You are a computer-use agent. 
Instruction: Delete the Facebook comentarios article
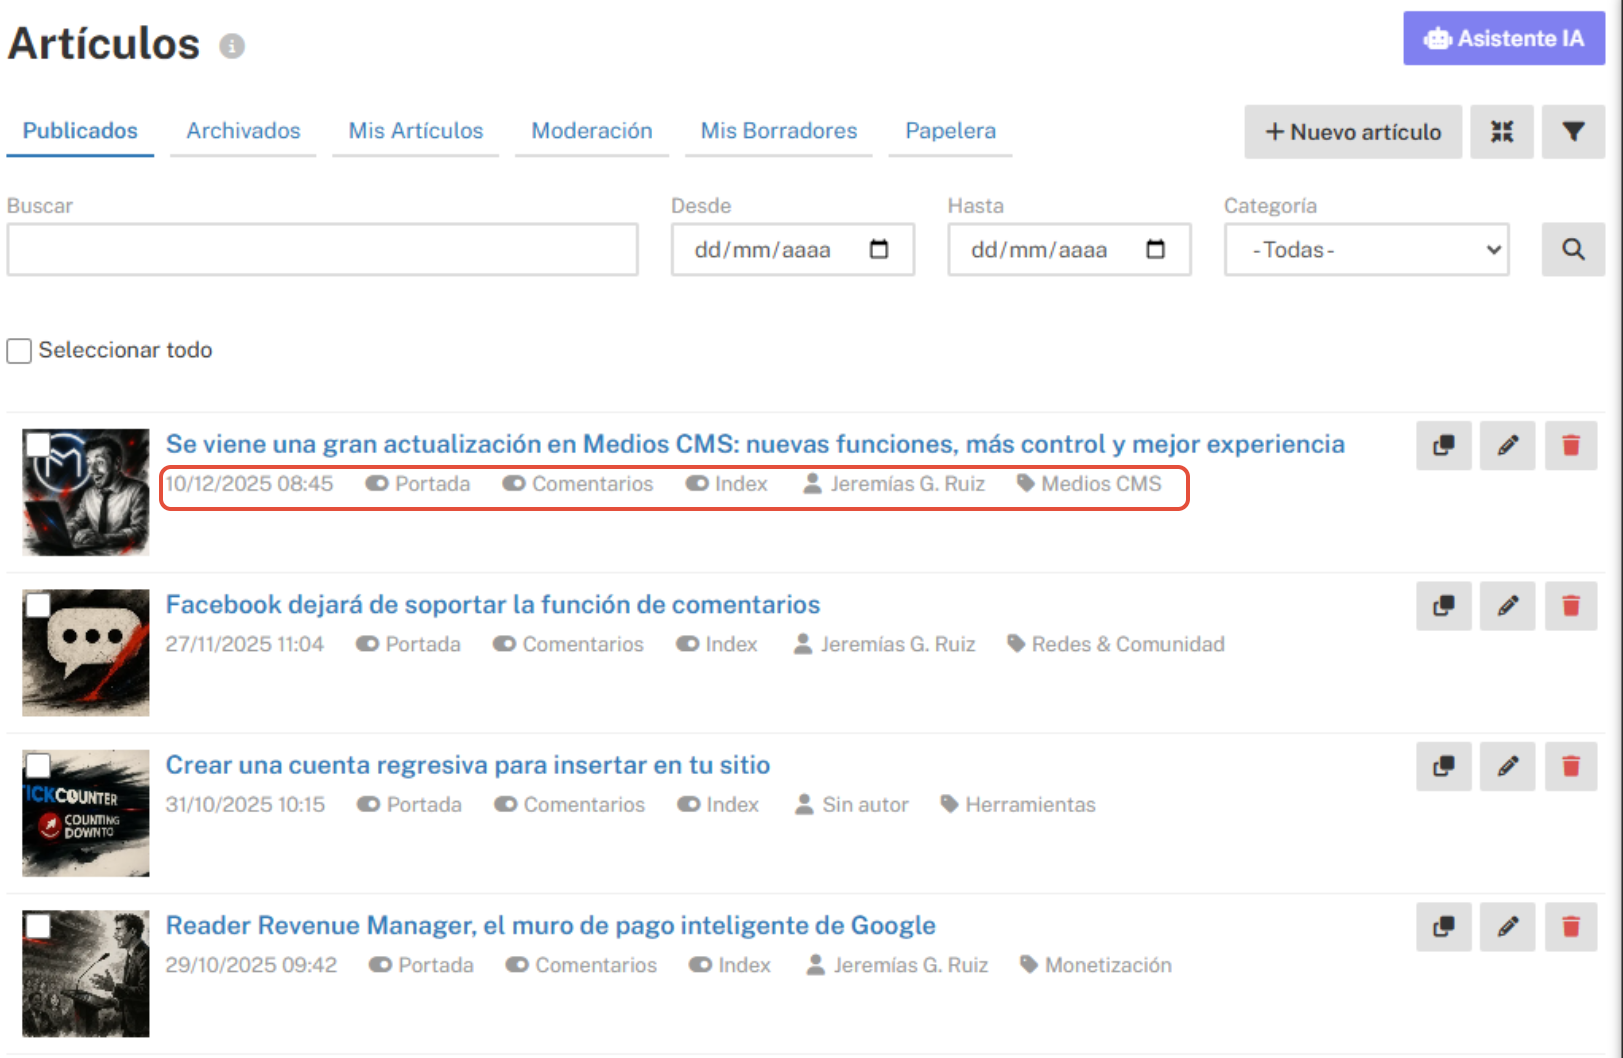click(1571, 606)
